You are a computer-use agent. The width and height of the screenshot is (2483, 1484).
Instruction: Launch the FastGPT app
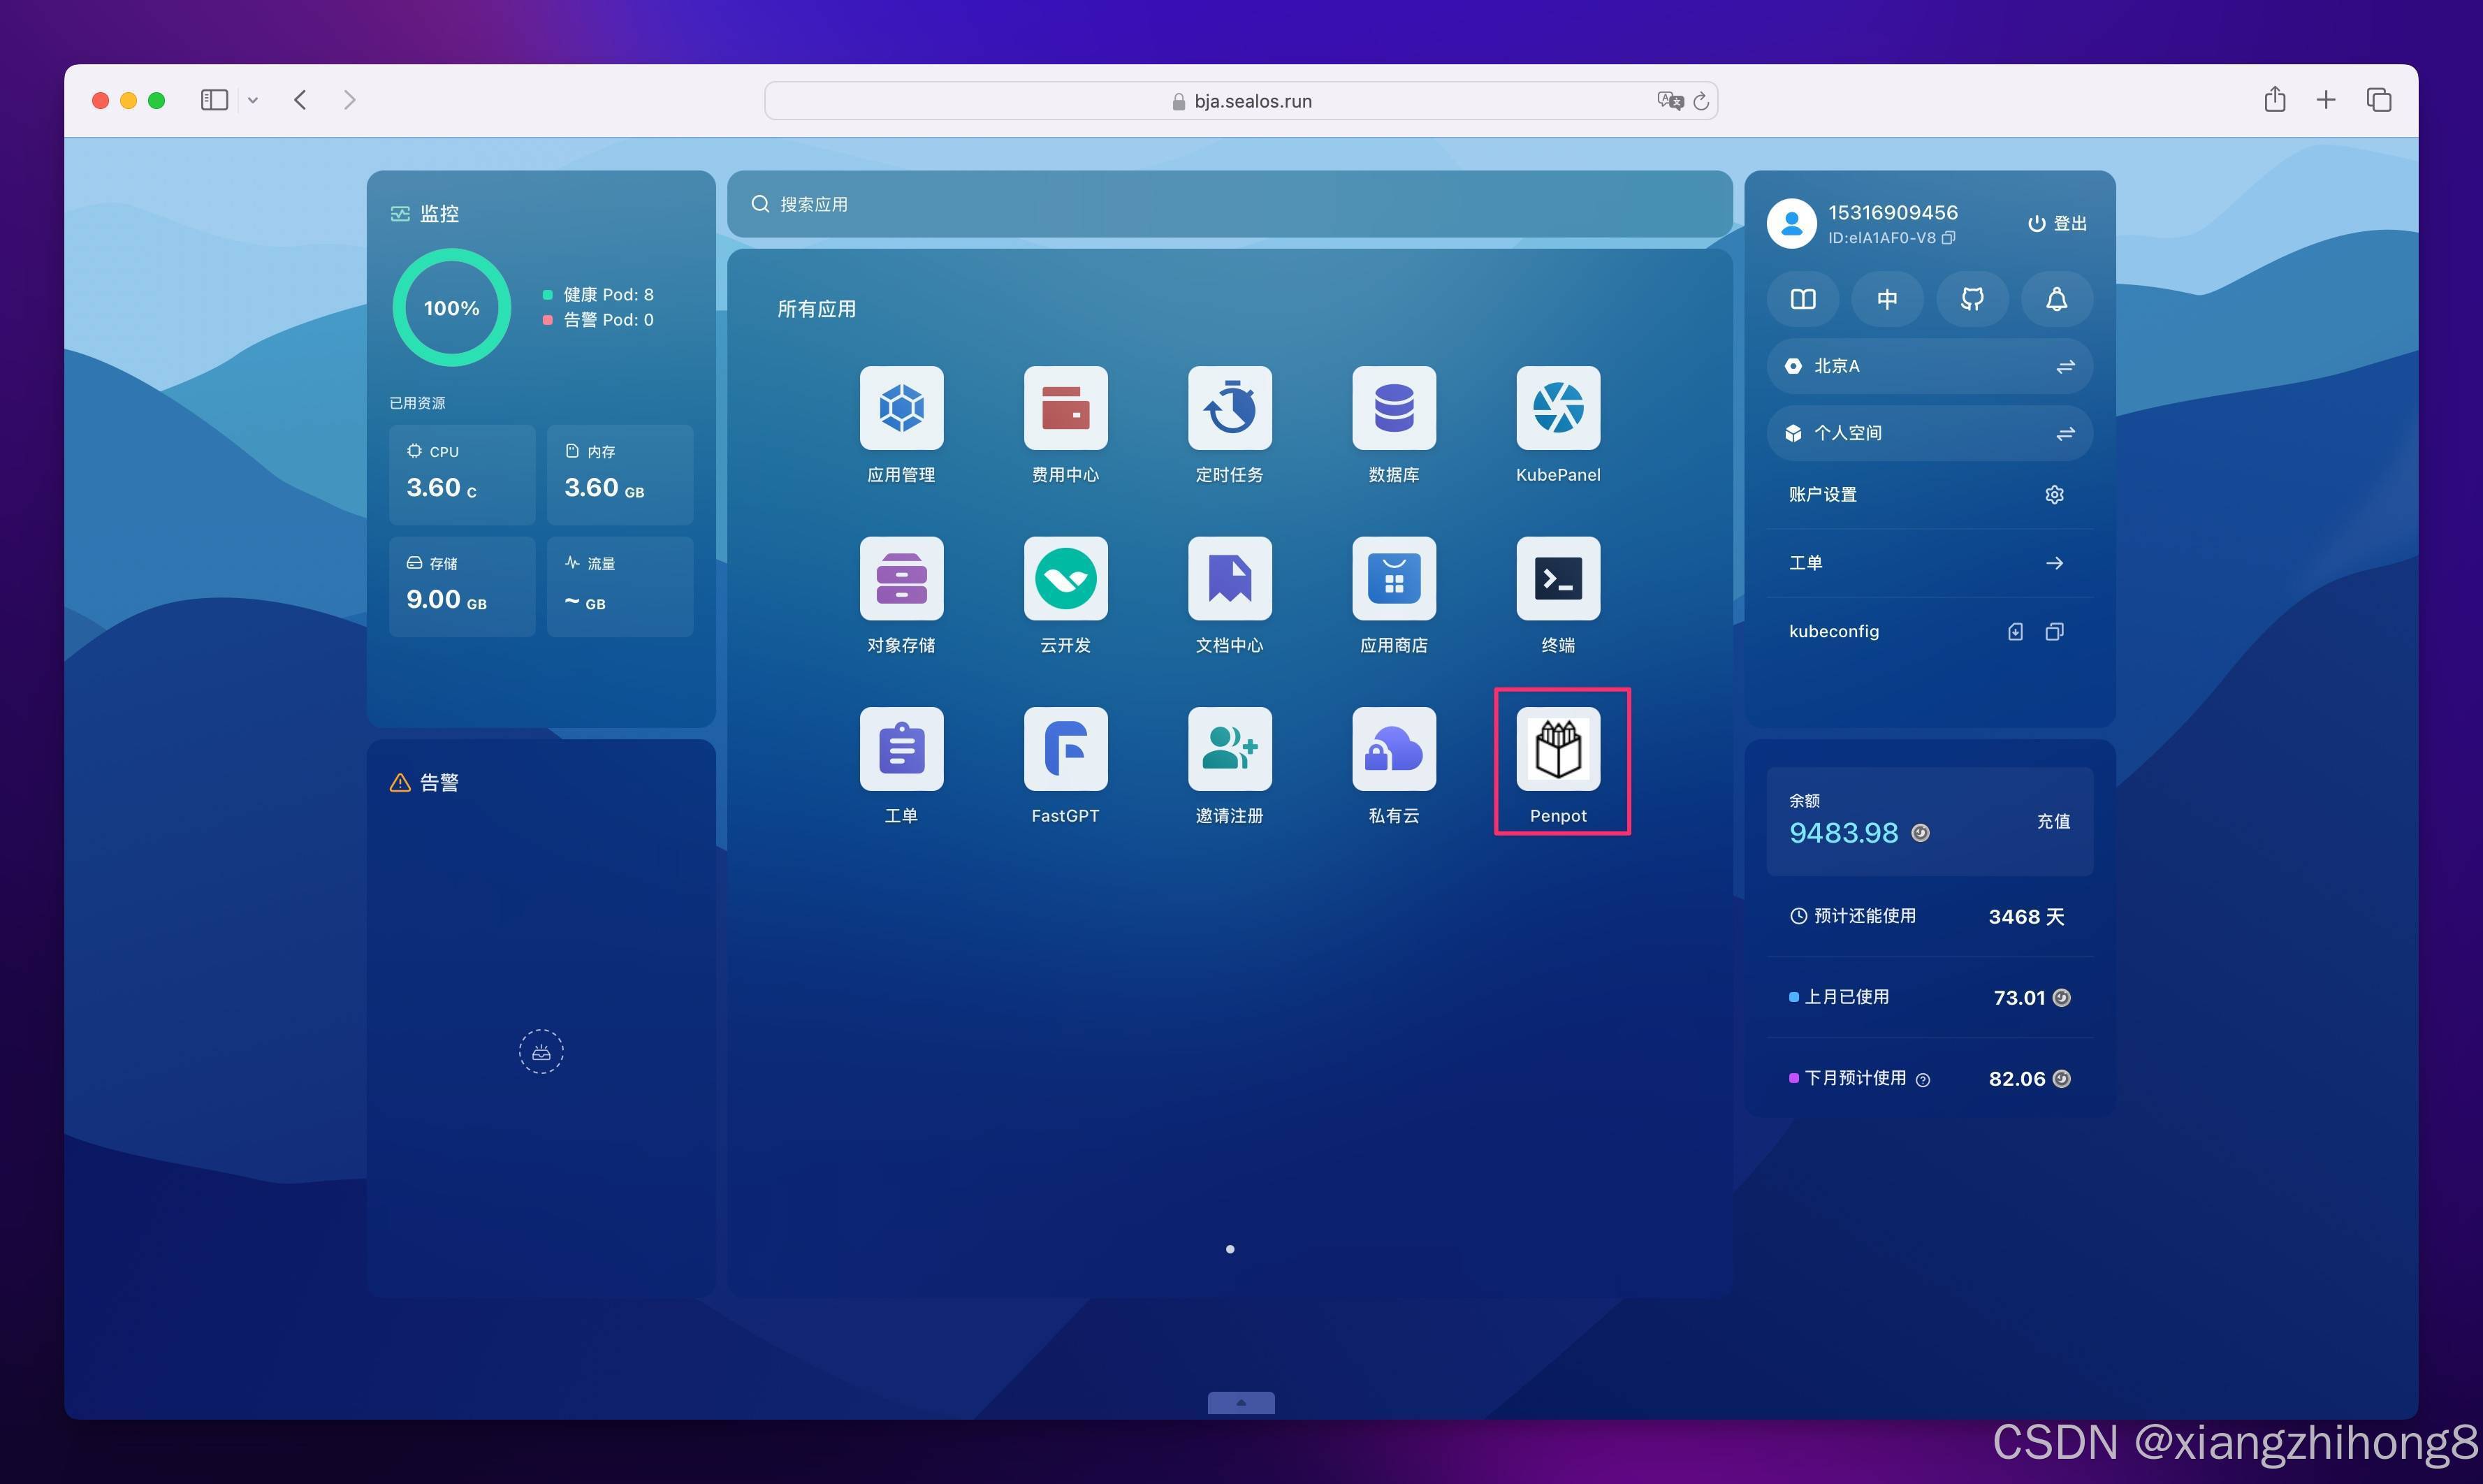pos(1065,749)
